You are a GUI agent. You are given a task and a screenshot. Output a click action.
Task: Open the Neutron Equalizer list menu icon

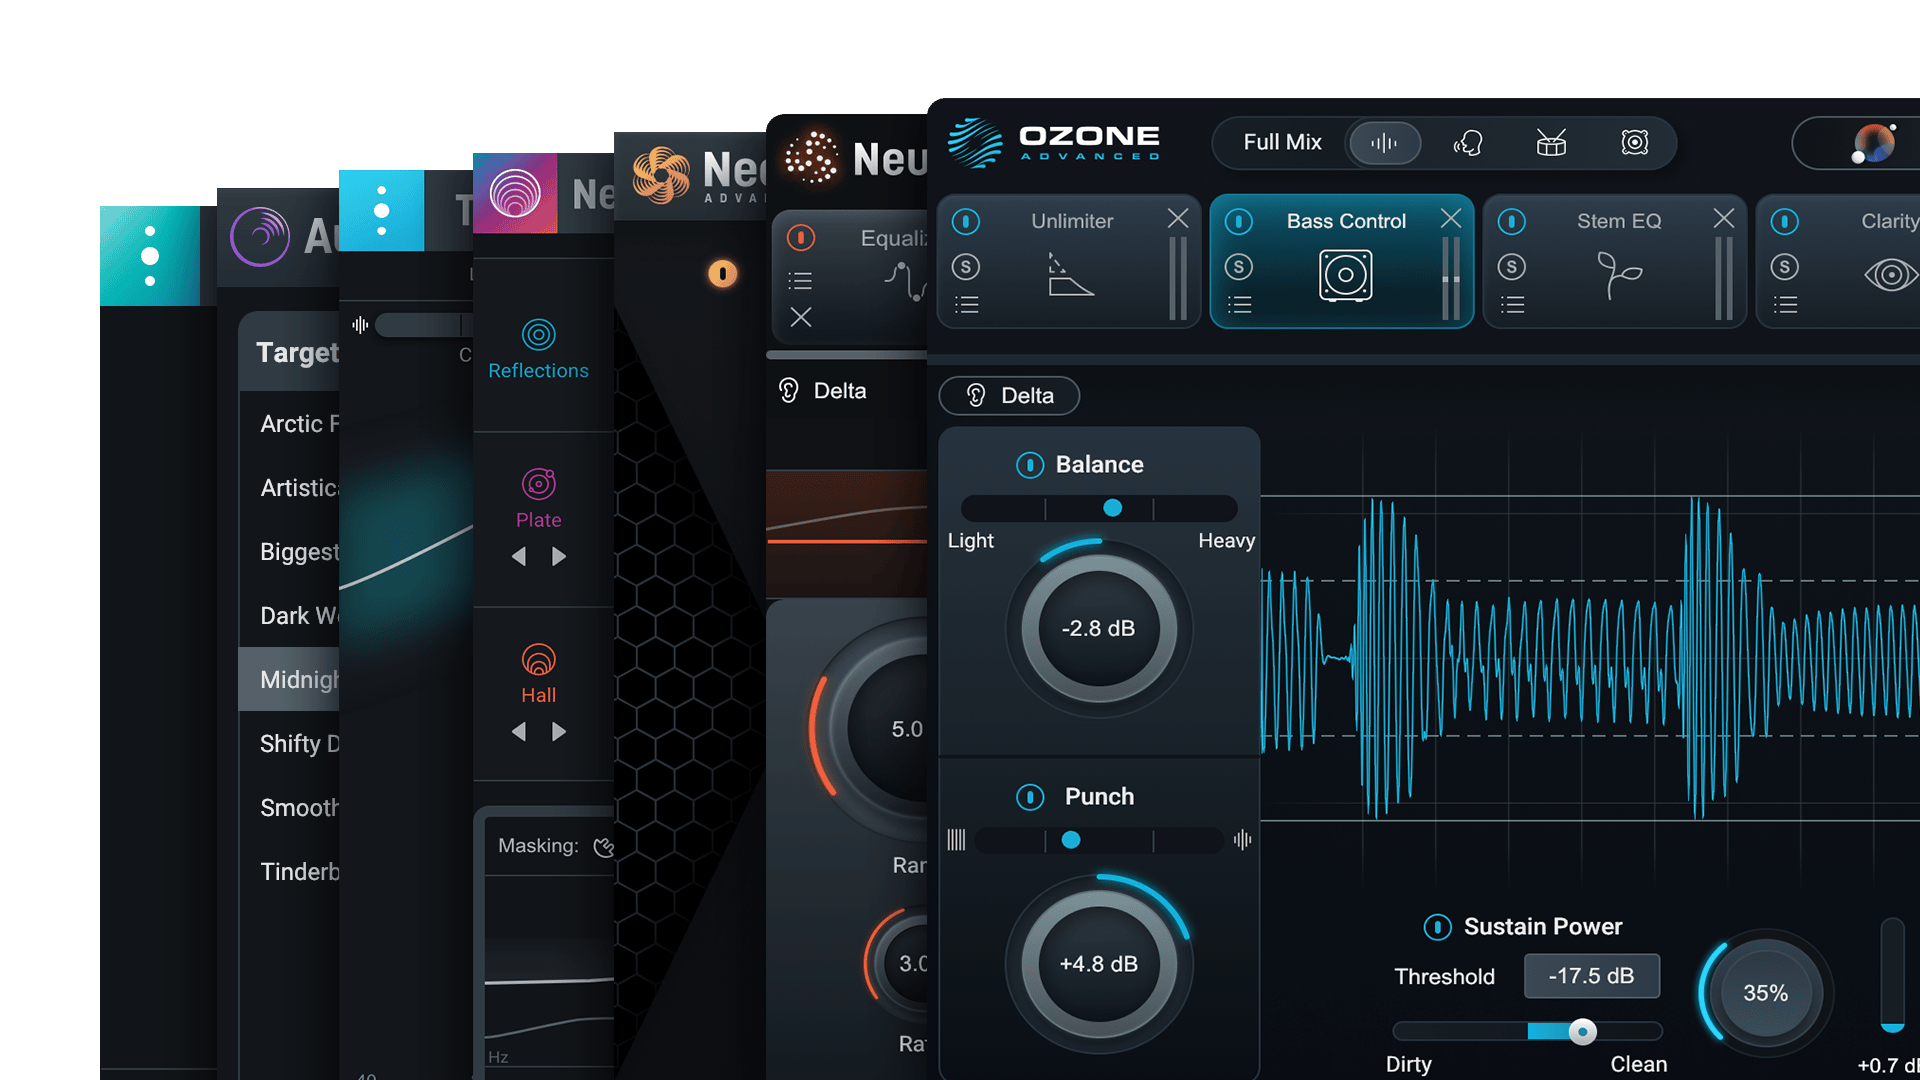[x=800, y=281]
